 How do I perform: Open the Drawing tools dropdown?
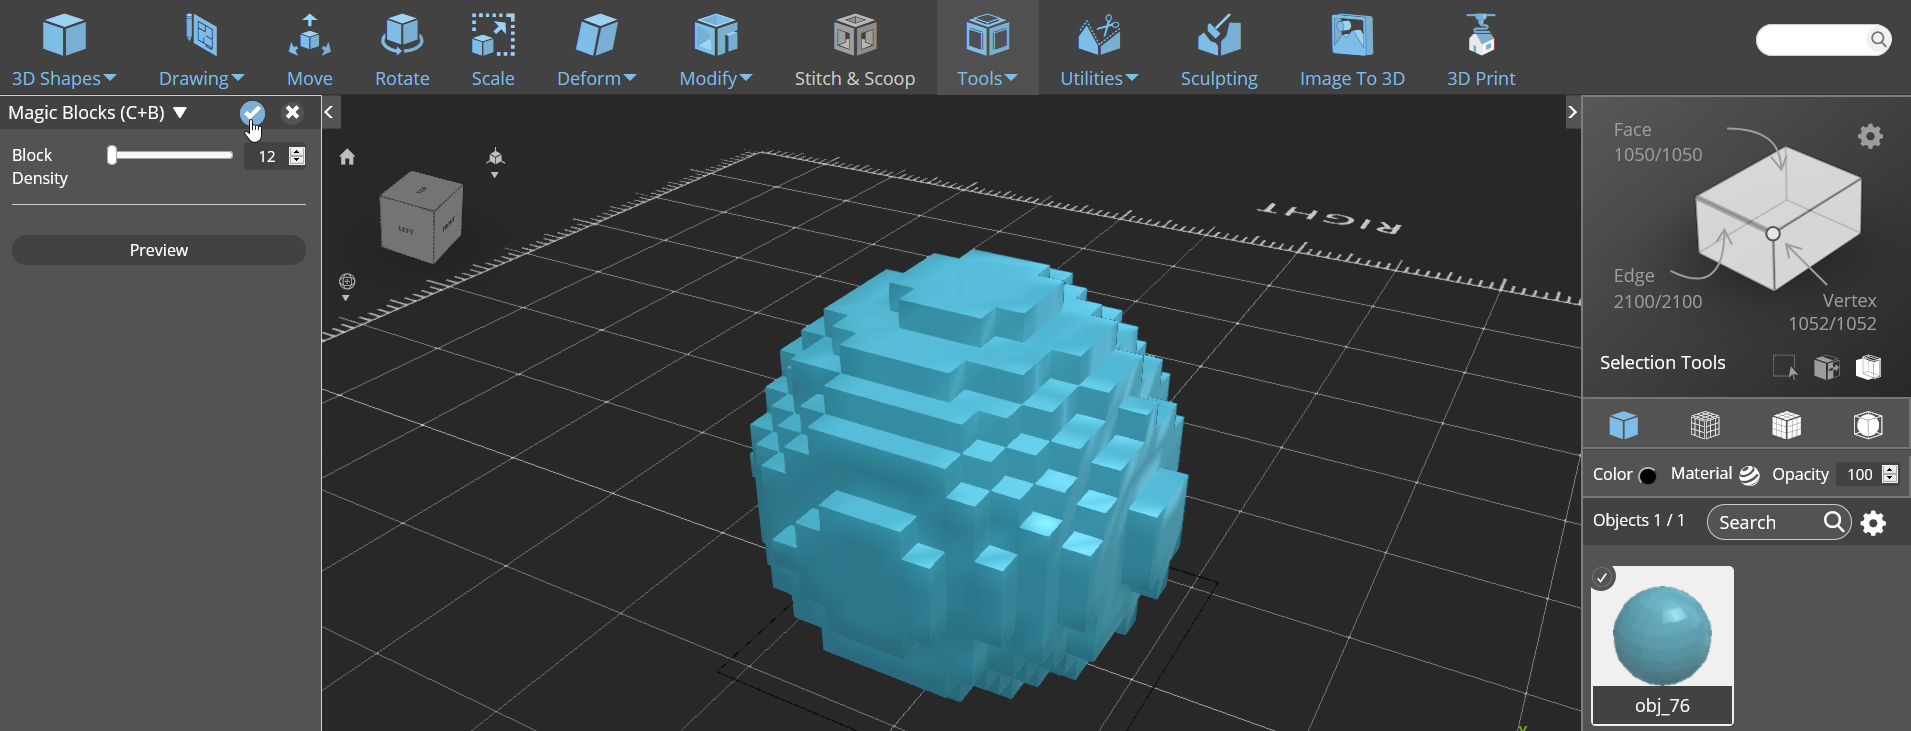click(x=201, y=49)
